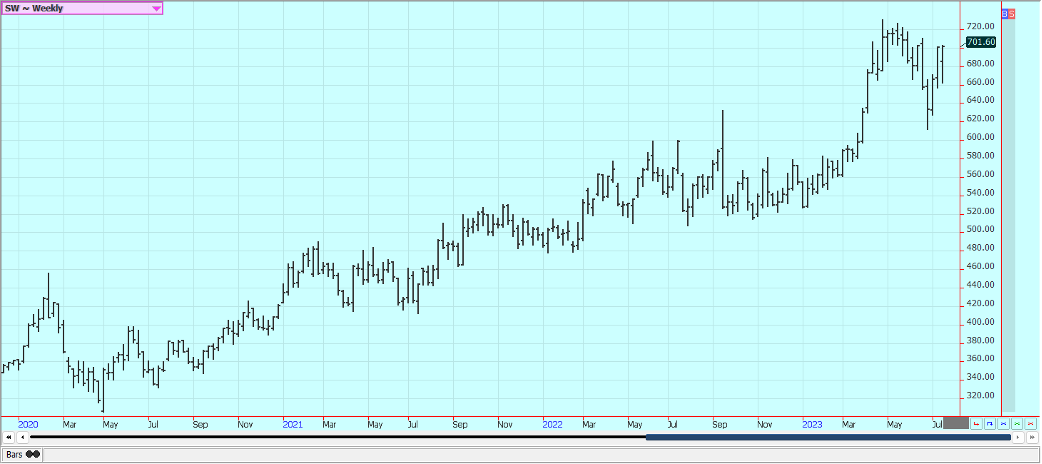Click the 680.00 price axis label
The image size is (1042, 464).
[x=980, y=64]
